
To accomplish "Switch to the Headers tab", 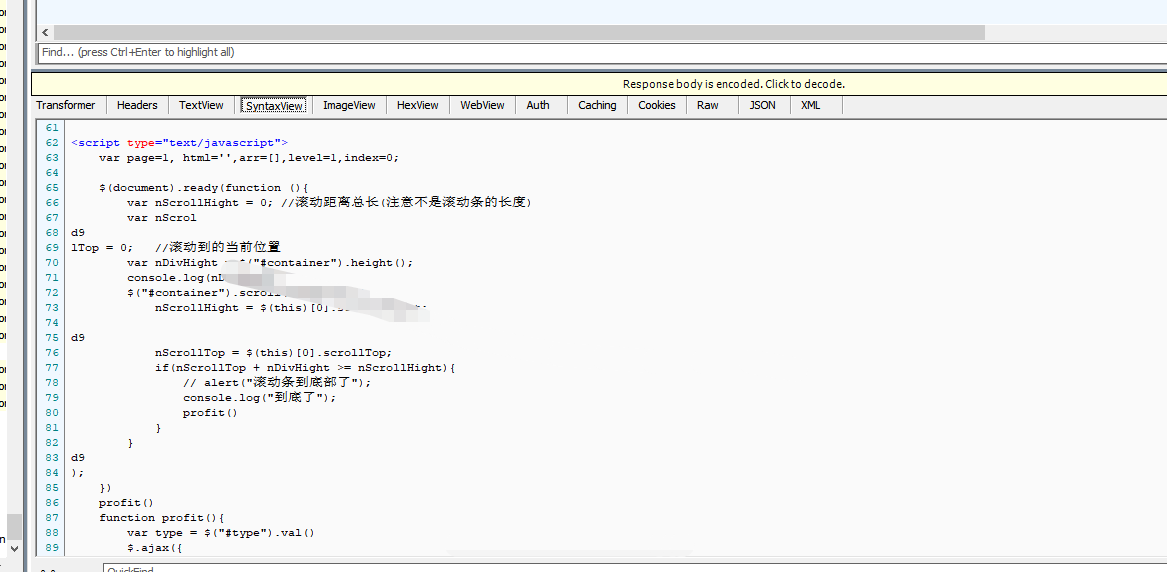I will pos(137,105).
